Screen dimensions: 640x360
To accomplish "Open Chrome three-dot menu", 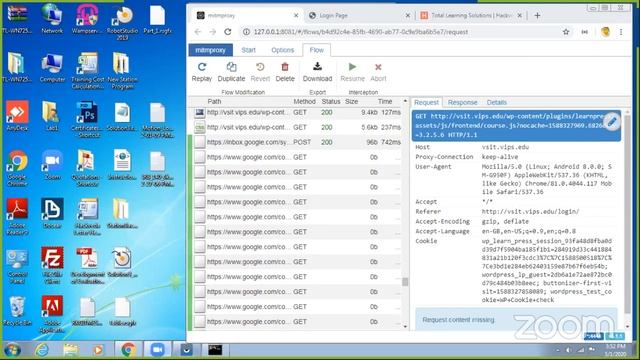I will coord(621,32).
